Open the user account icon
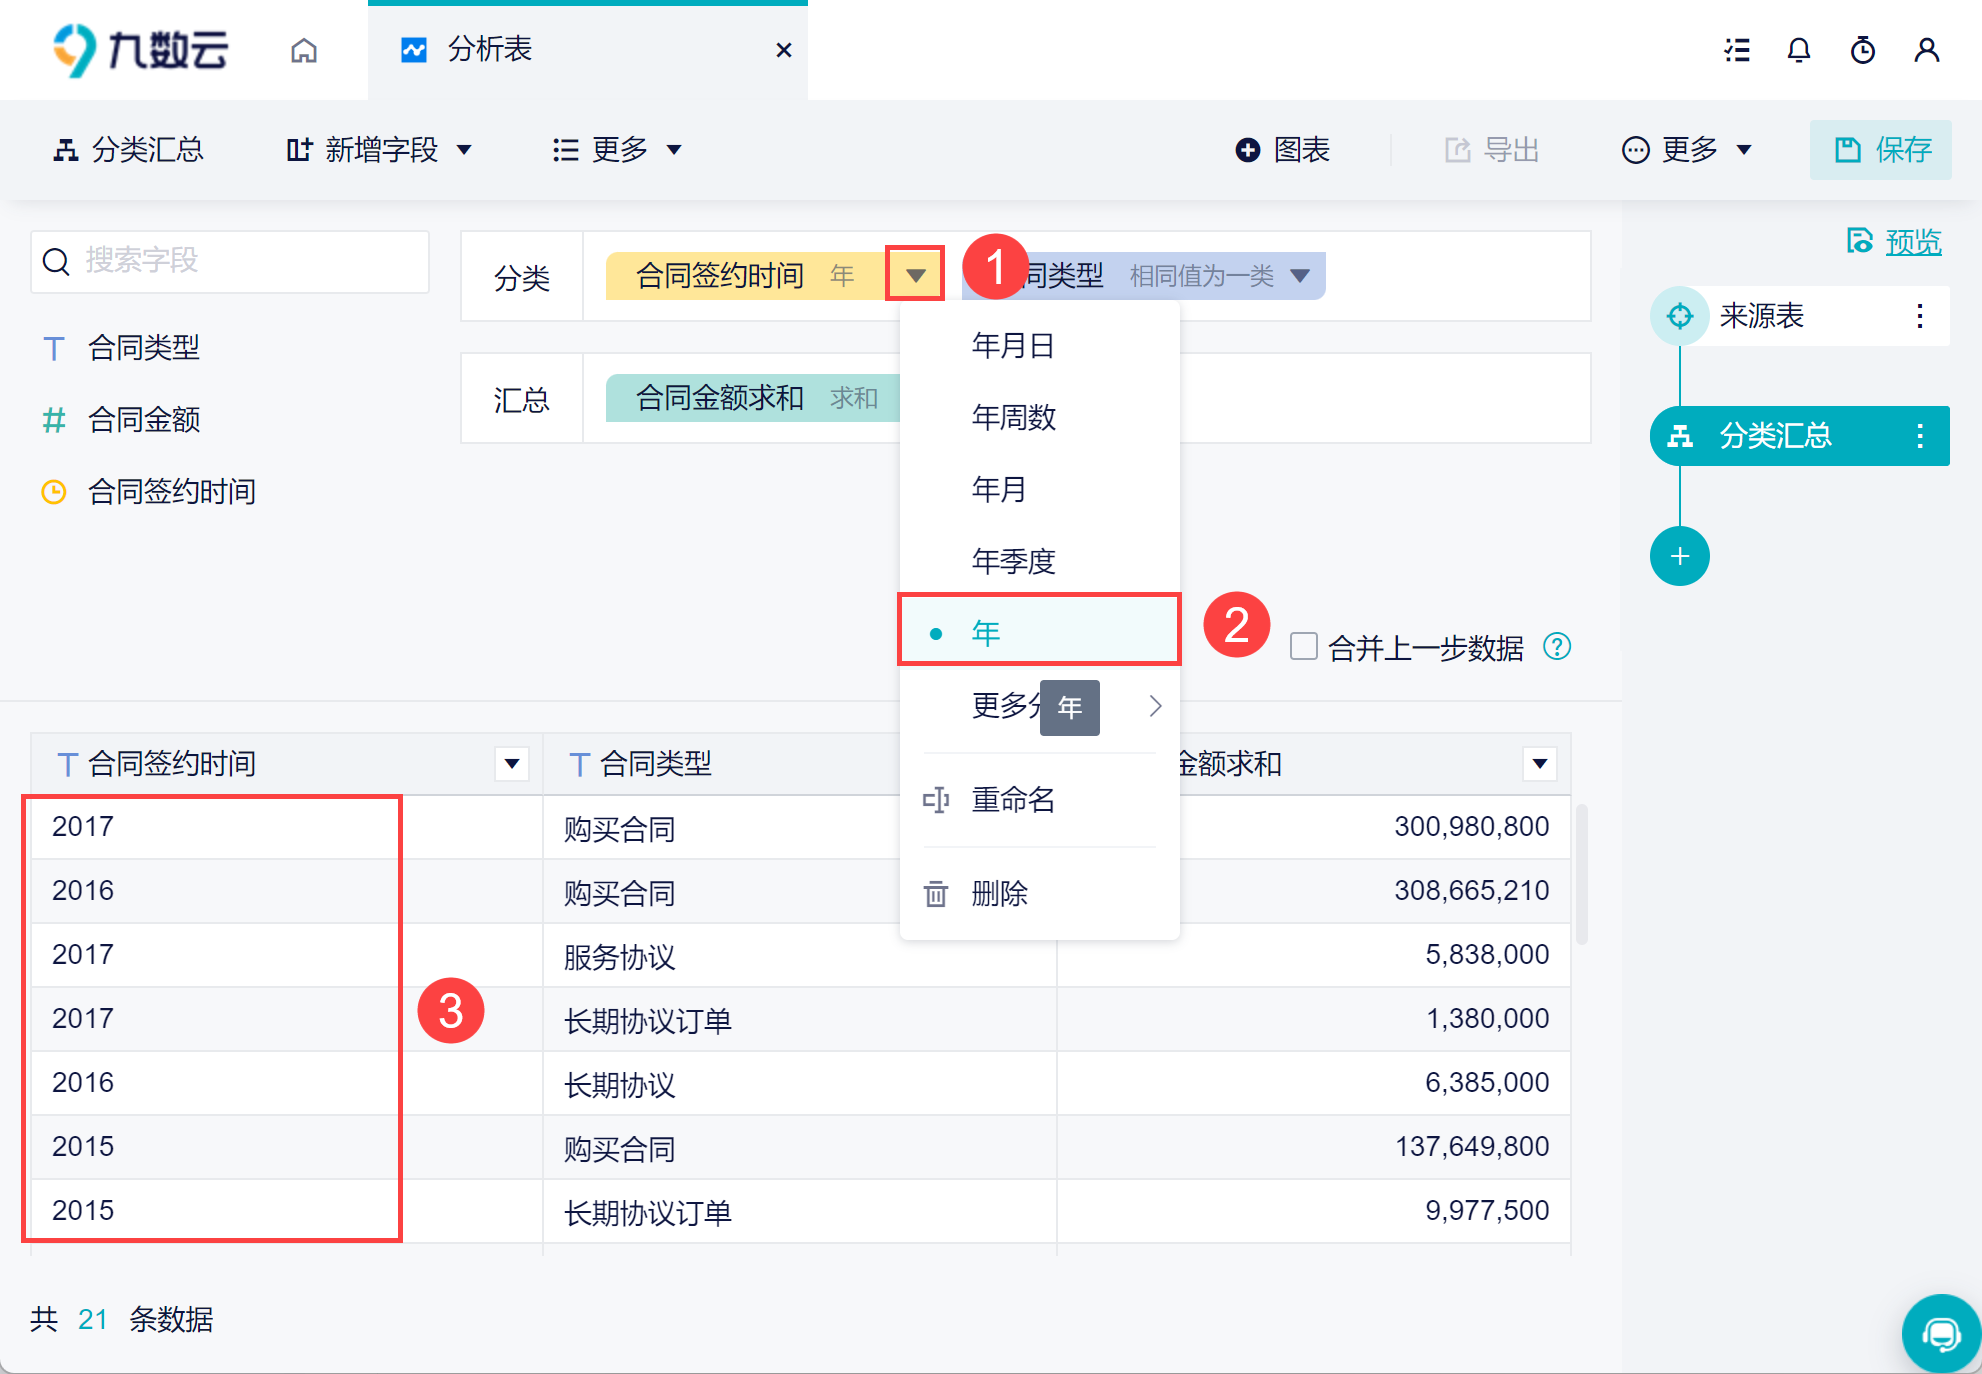1982x1374 pixels. [x=1927, y=50]
